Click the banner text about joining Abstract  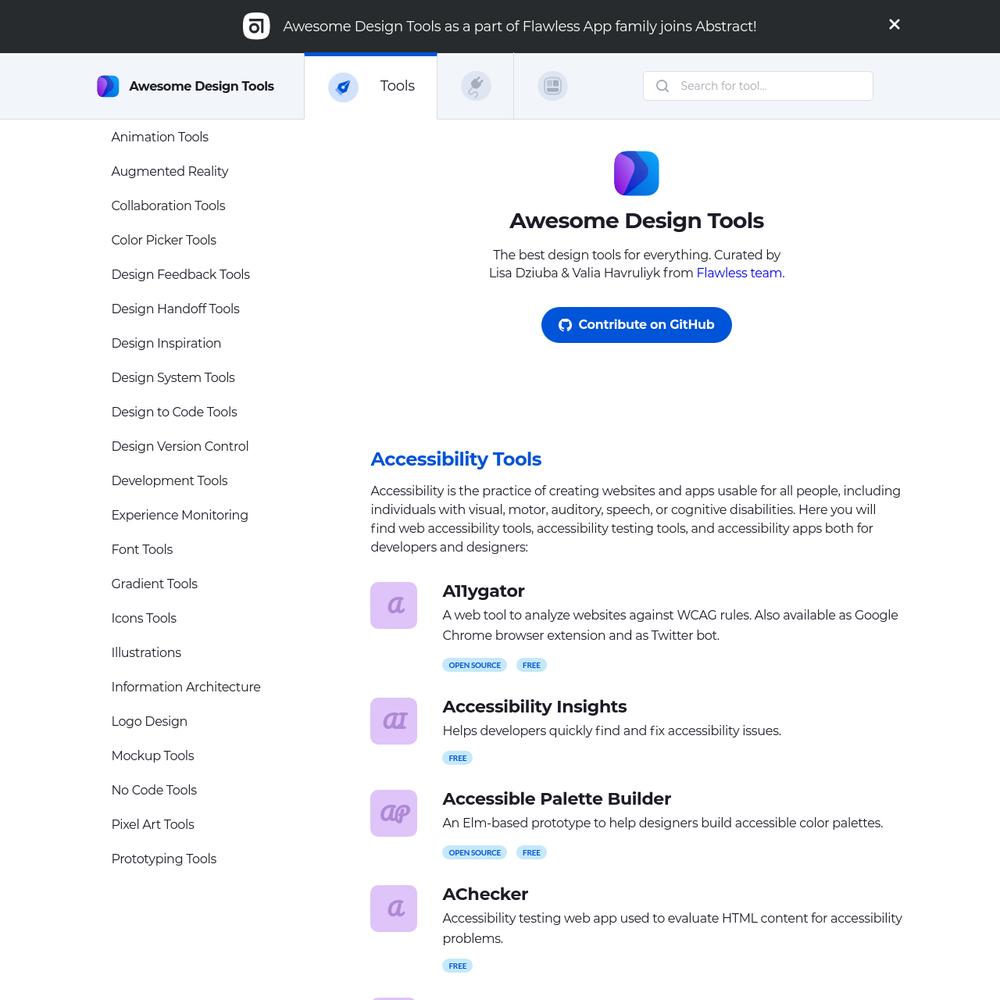(520, 27)
